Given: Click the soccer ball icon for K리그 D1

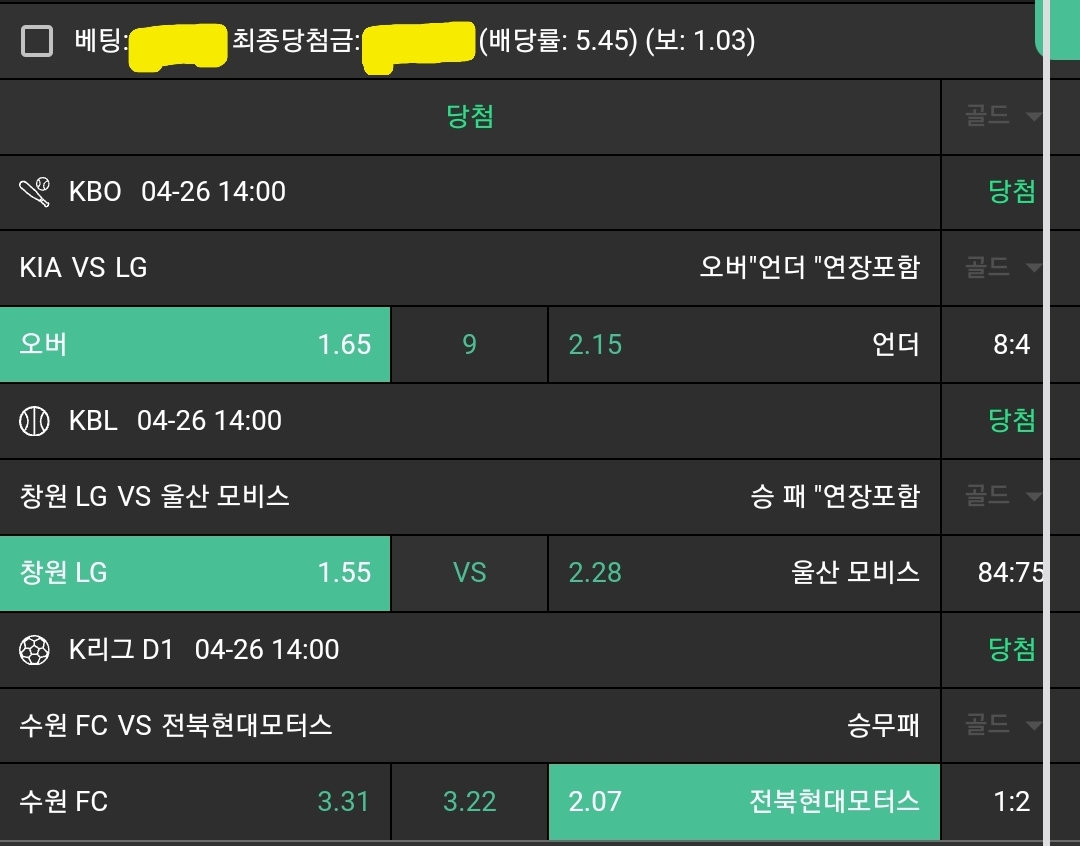Looking at the screenshot, I should pyautogui.click(x=34, y=650).
